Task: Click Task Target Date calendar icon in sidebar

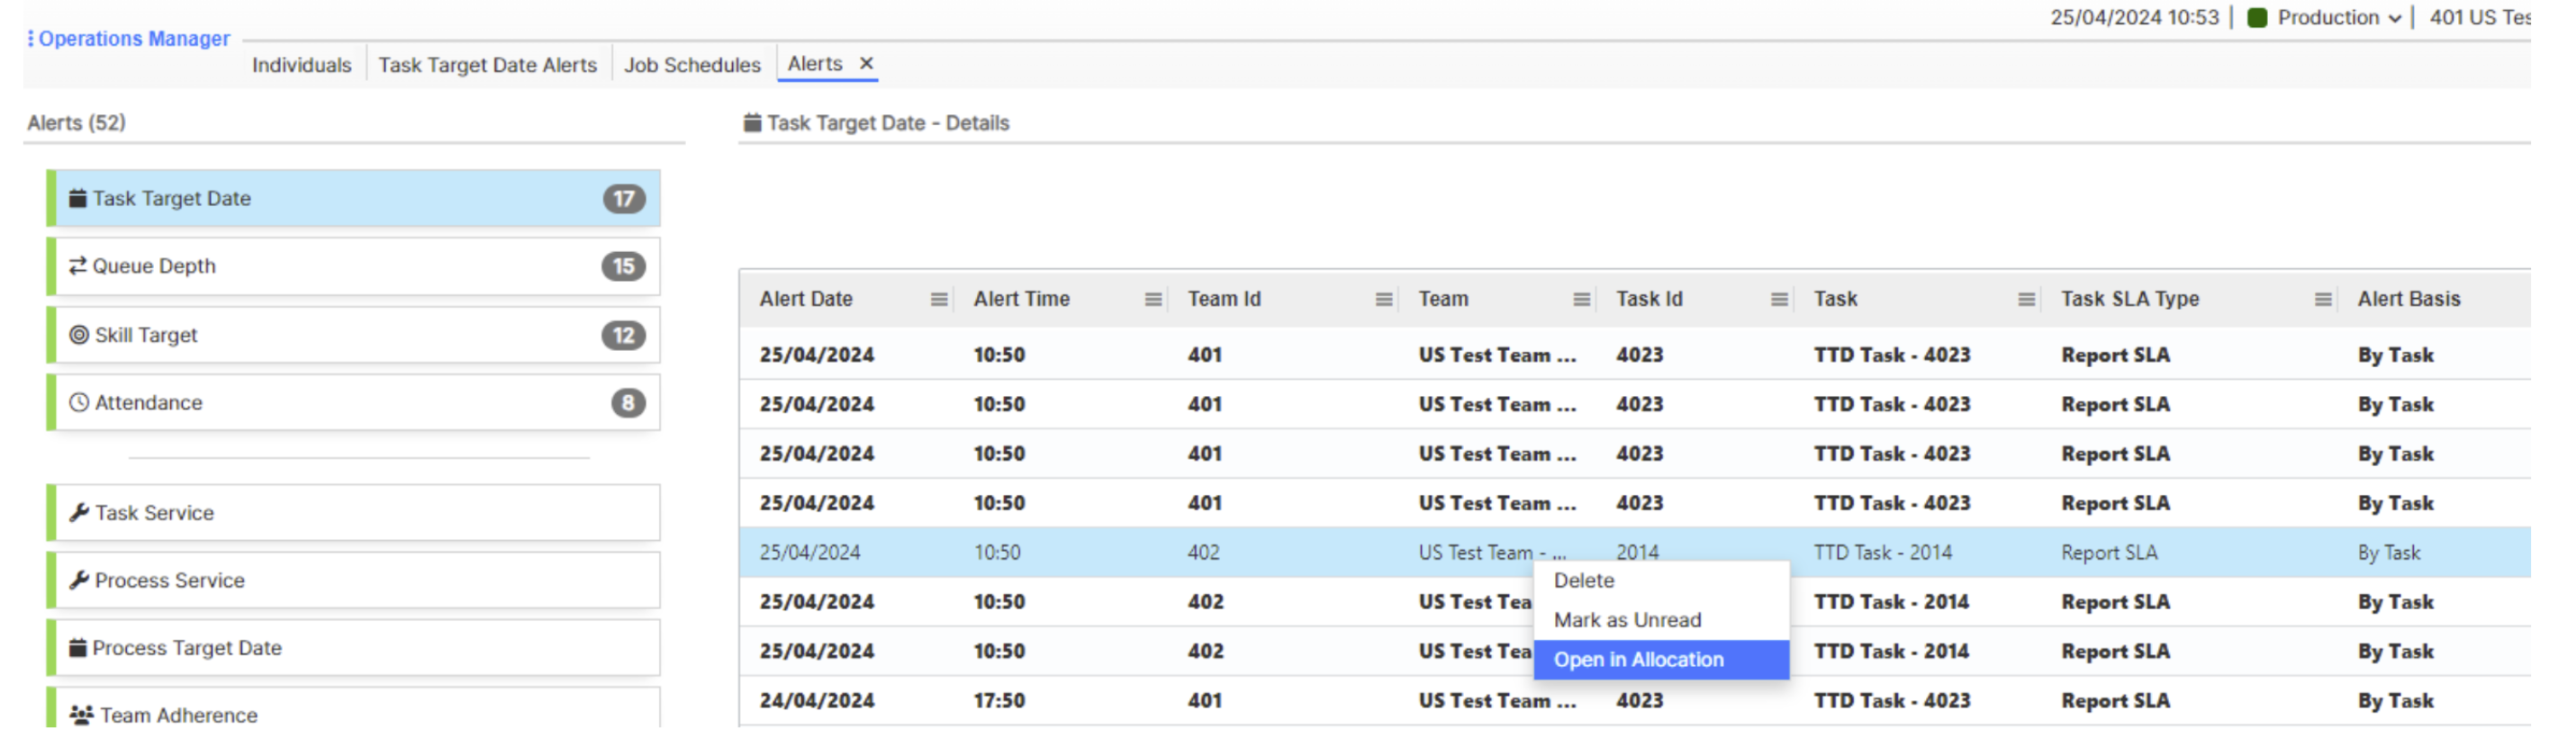Action: point(78,198)
